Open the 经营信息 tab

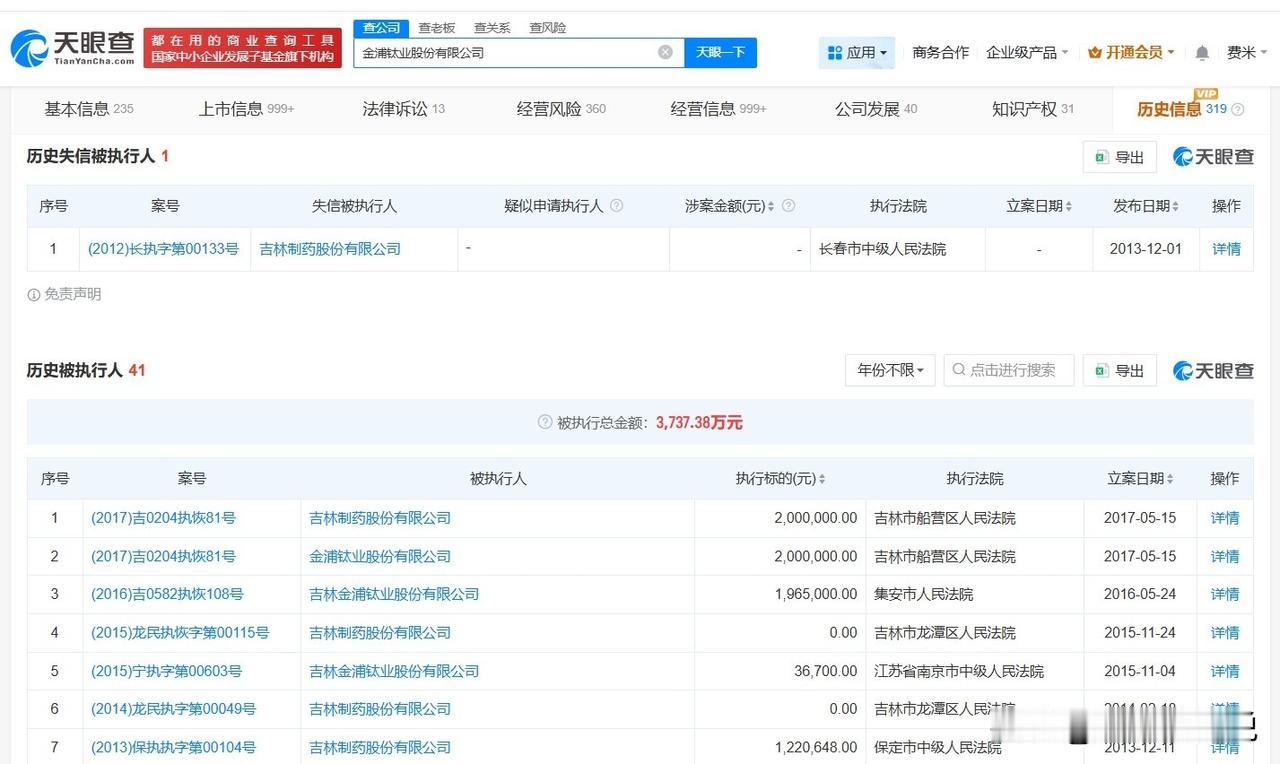coord(718,109)
